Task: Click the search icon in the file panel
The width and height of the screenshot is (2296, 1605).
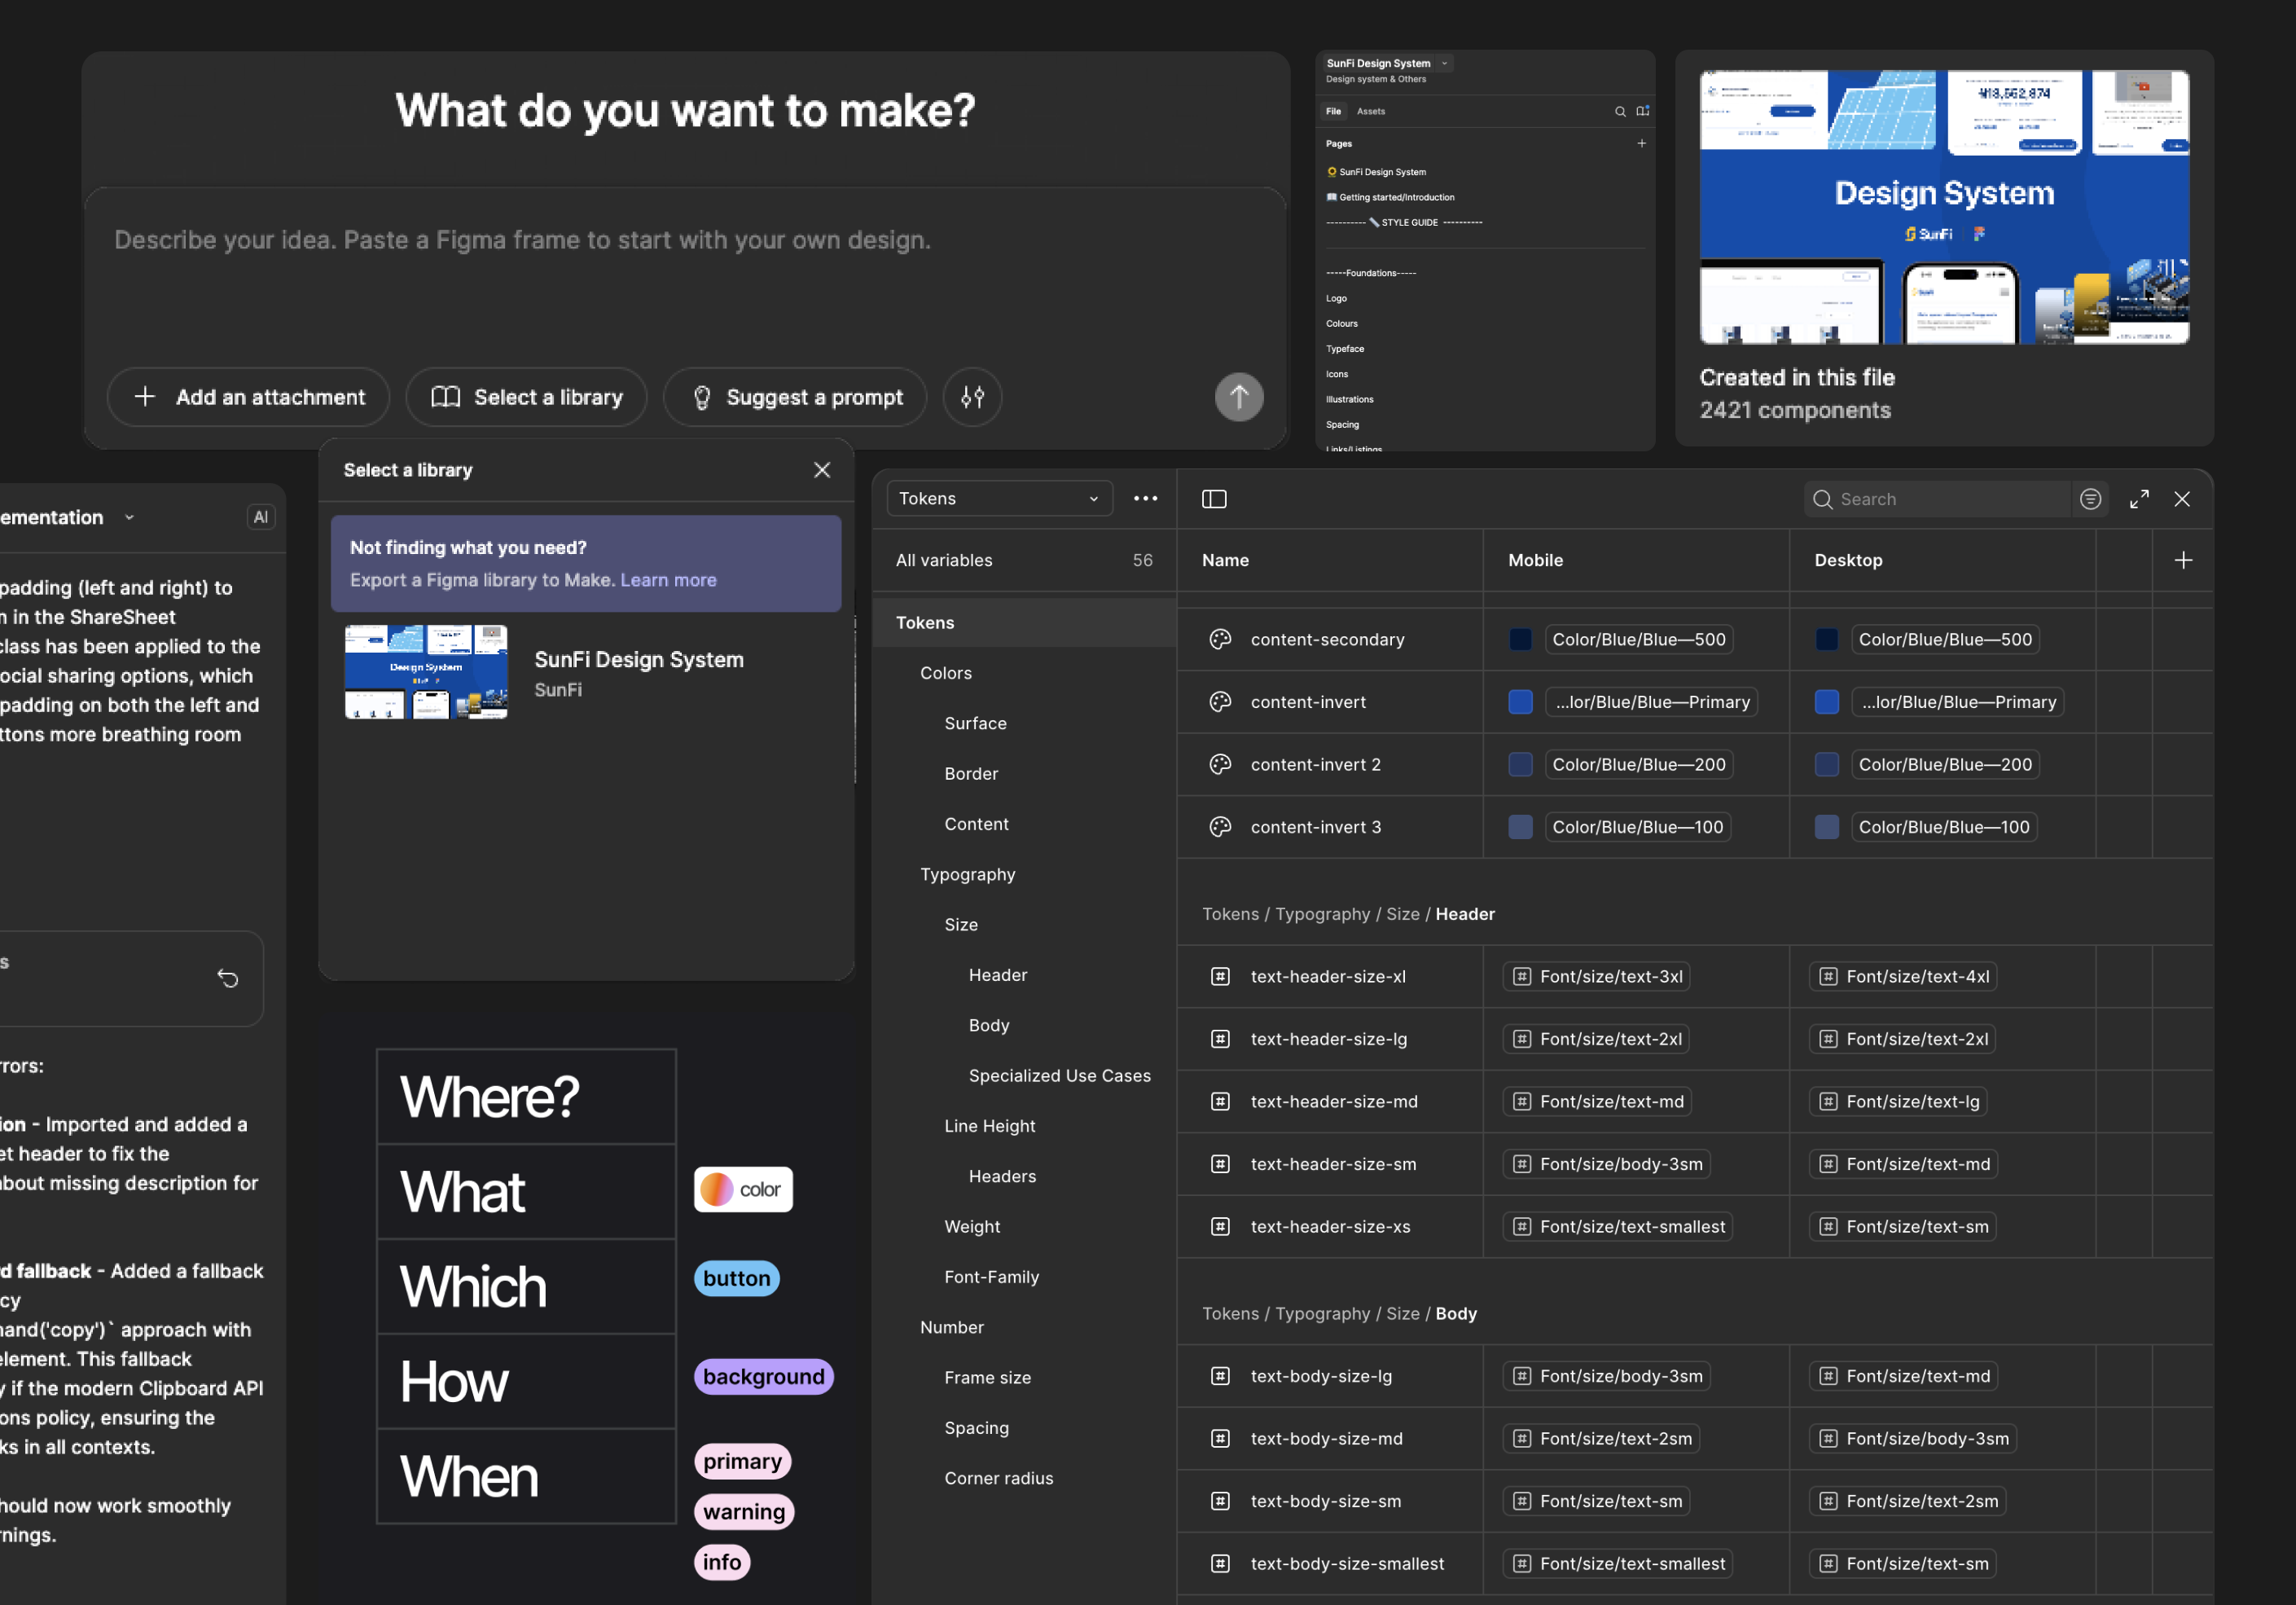Action: point(1619,111)
